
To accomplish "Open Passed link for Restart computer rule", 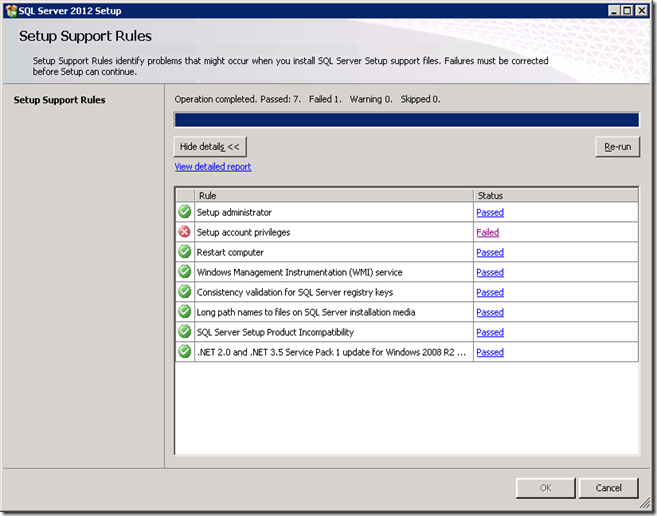I will [490, 252].
